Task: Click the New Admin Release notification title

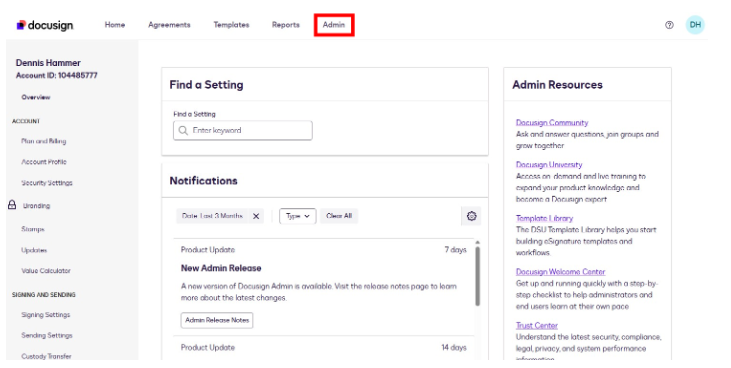Action: point(221,268)
